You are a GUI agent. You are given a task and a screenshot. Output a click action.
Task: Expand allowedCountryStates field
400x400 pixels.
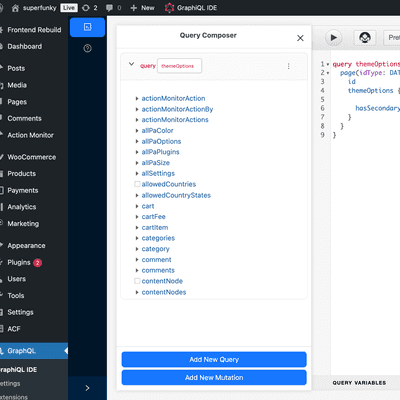tap(137, 195)
